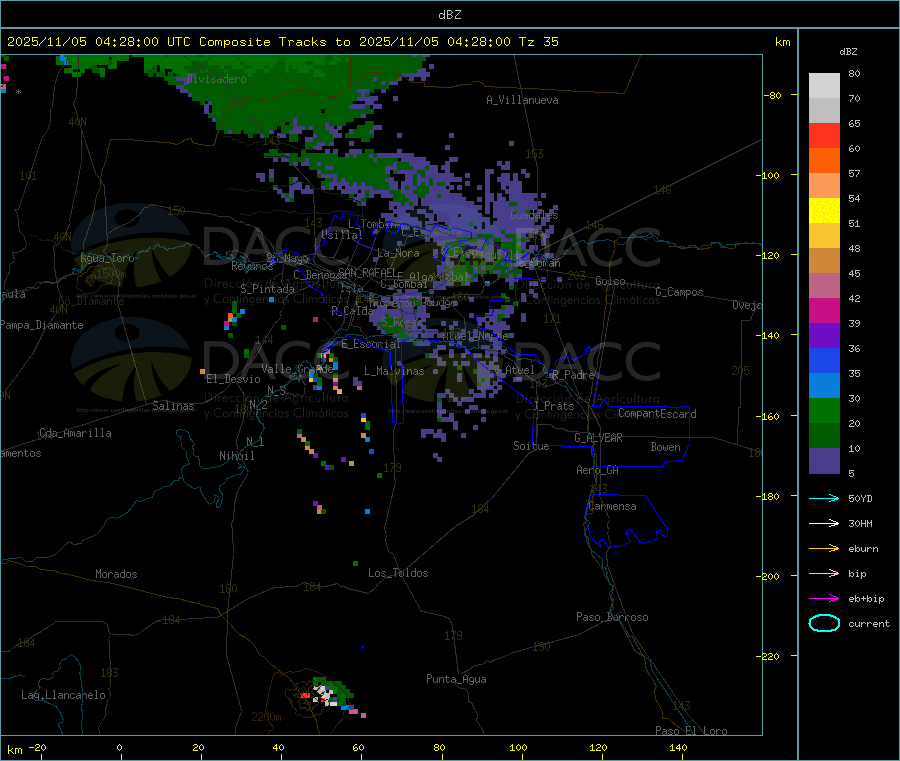The image size is (900, 761).
Task: Click the '-140' tick on right axis
Action: click(770, 335)
